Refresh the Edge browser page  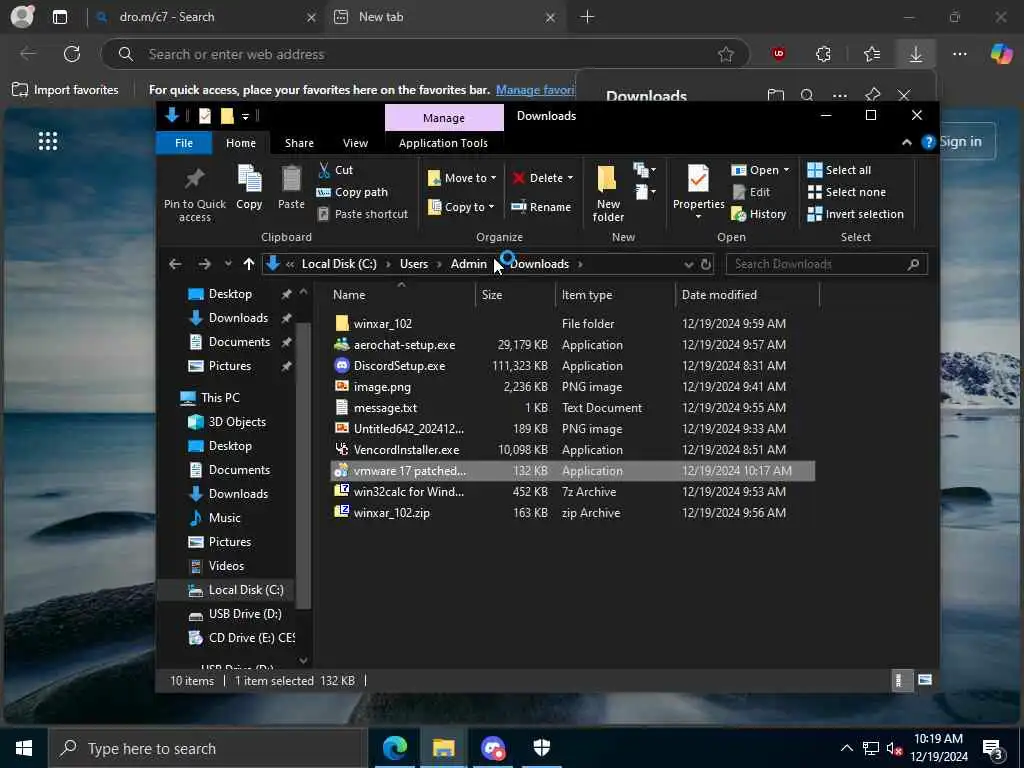tap(72, 54)
